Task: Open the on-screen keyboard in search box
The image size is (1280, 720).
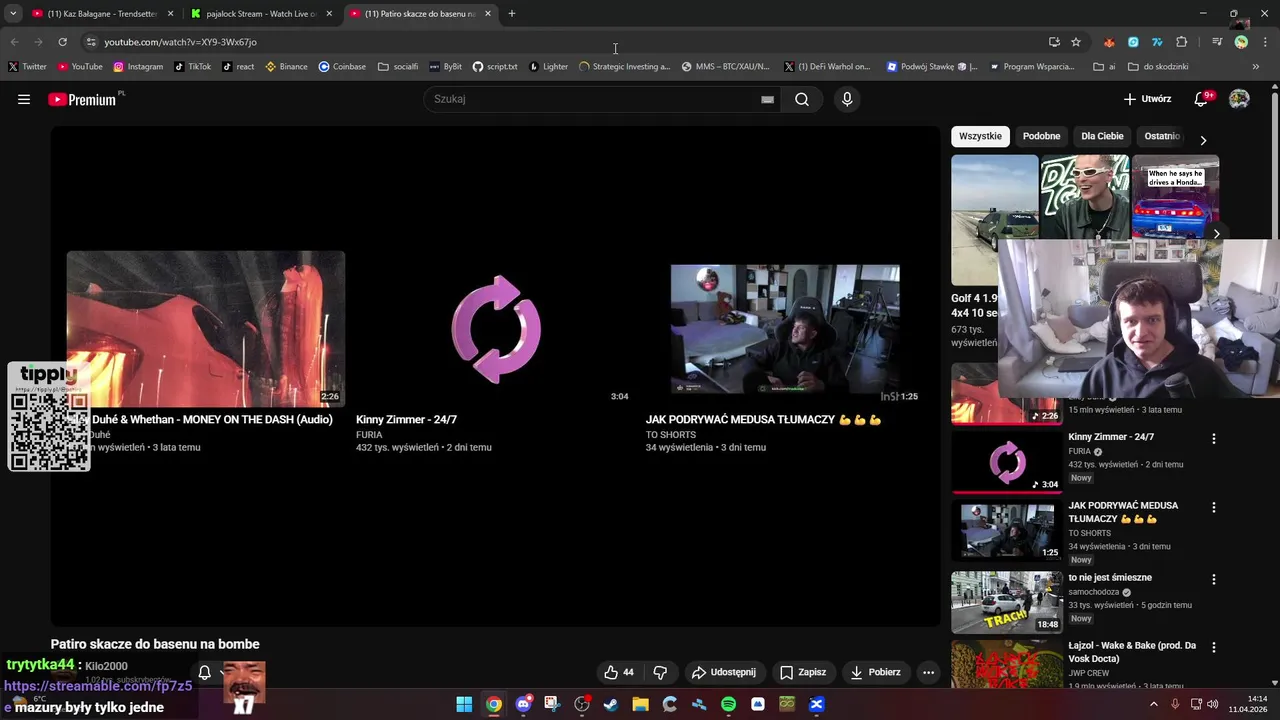Action: [x=767, y=99]
